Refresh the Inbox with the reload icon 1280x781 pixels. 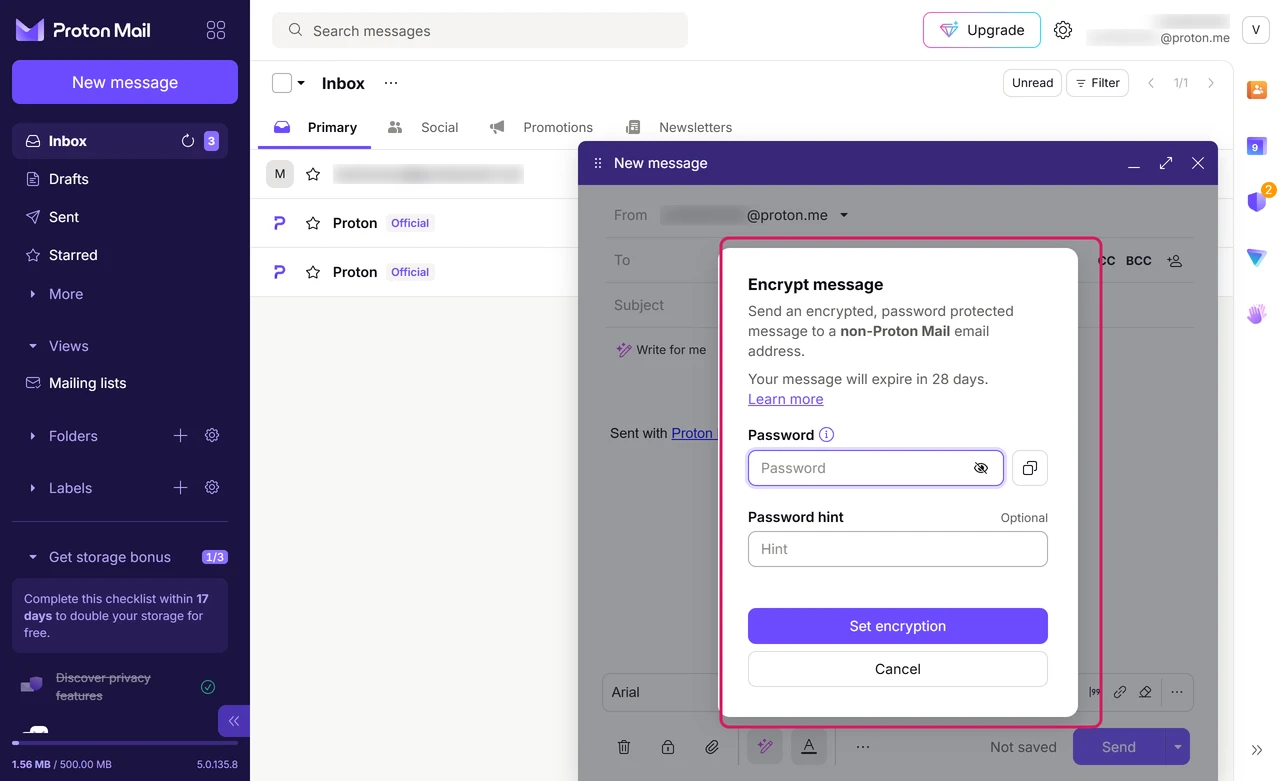tap(187, 141)
